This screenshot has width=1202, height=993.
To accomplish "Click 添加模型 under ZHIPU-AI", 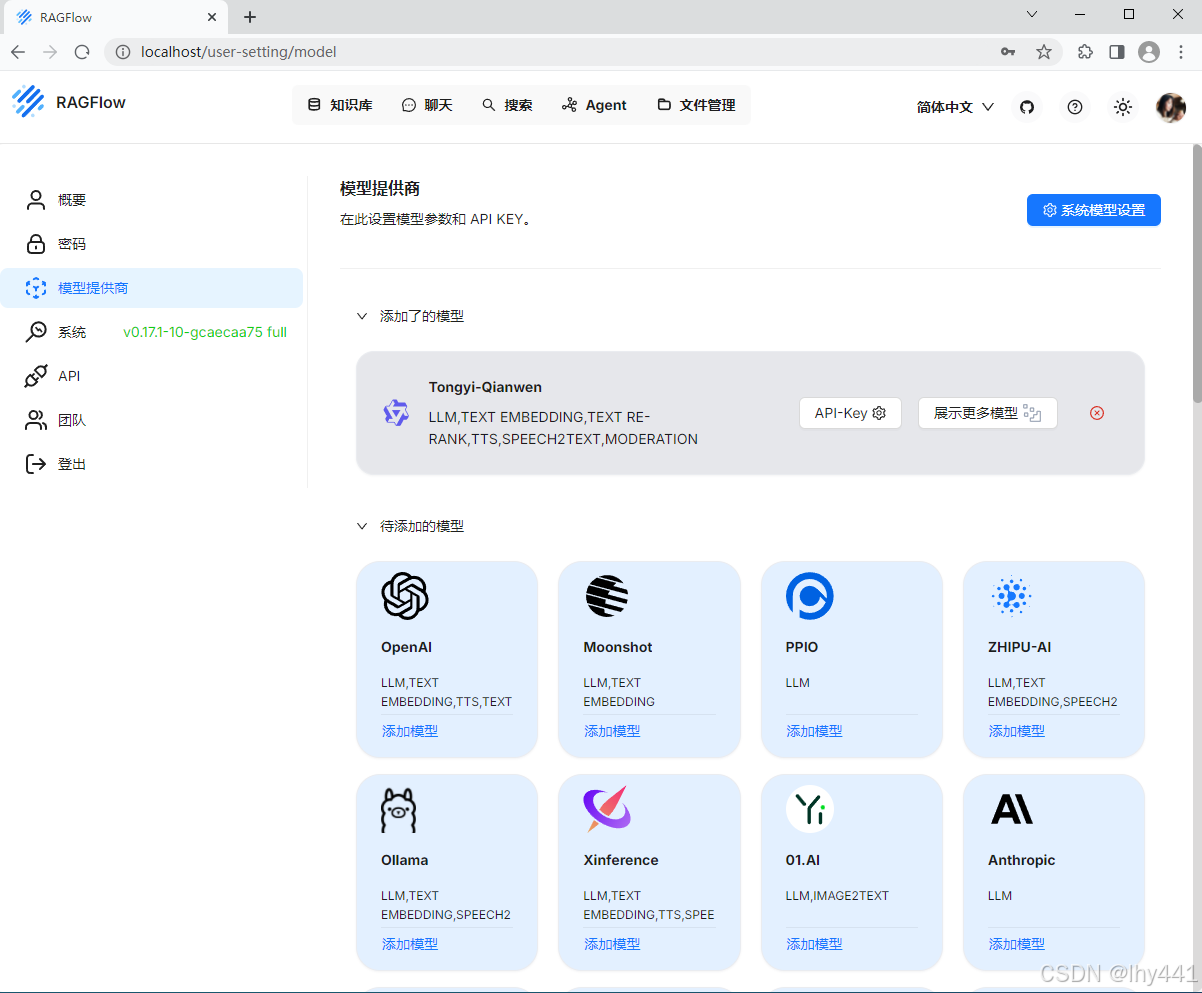I will (x=1017, y=731).
